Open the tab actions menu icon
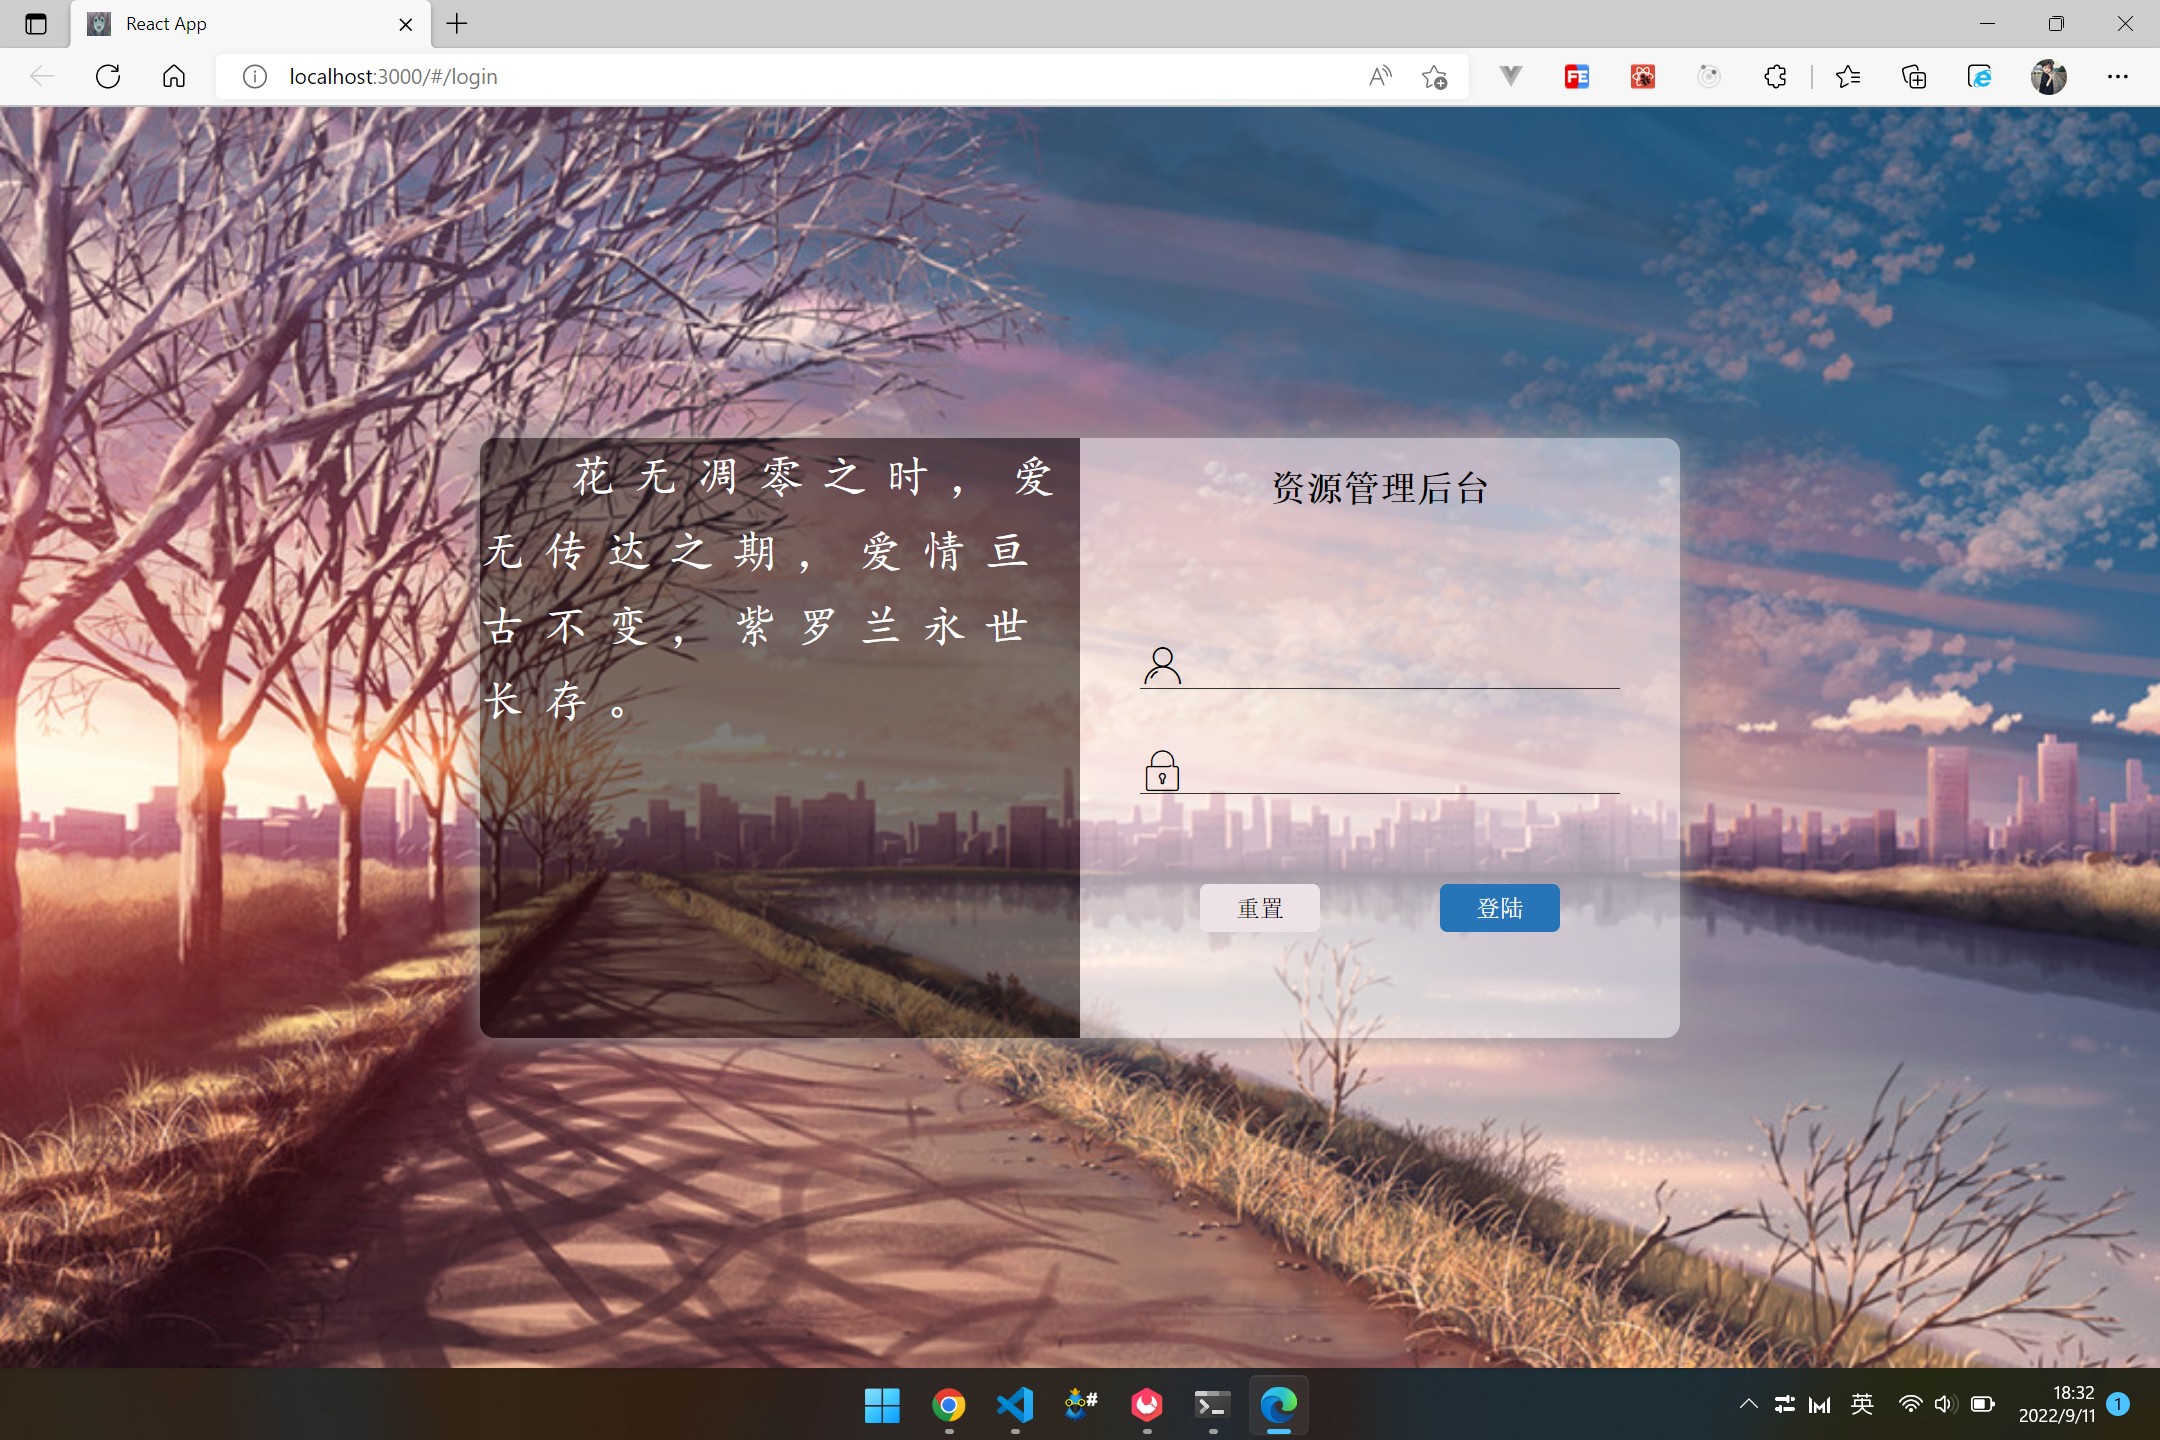The width and height of the screenshot is (2160, 1440). point(36,24)
